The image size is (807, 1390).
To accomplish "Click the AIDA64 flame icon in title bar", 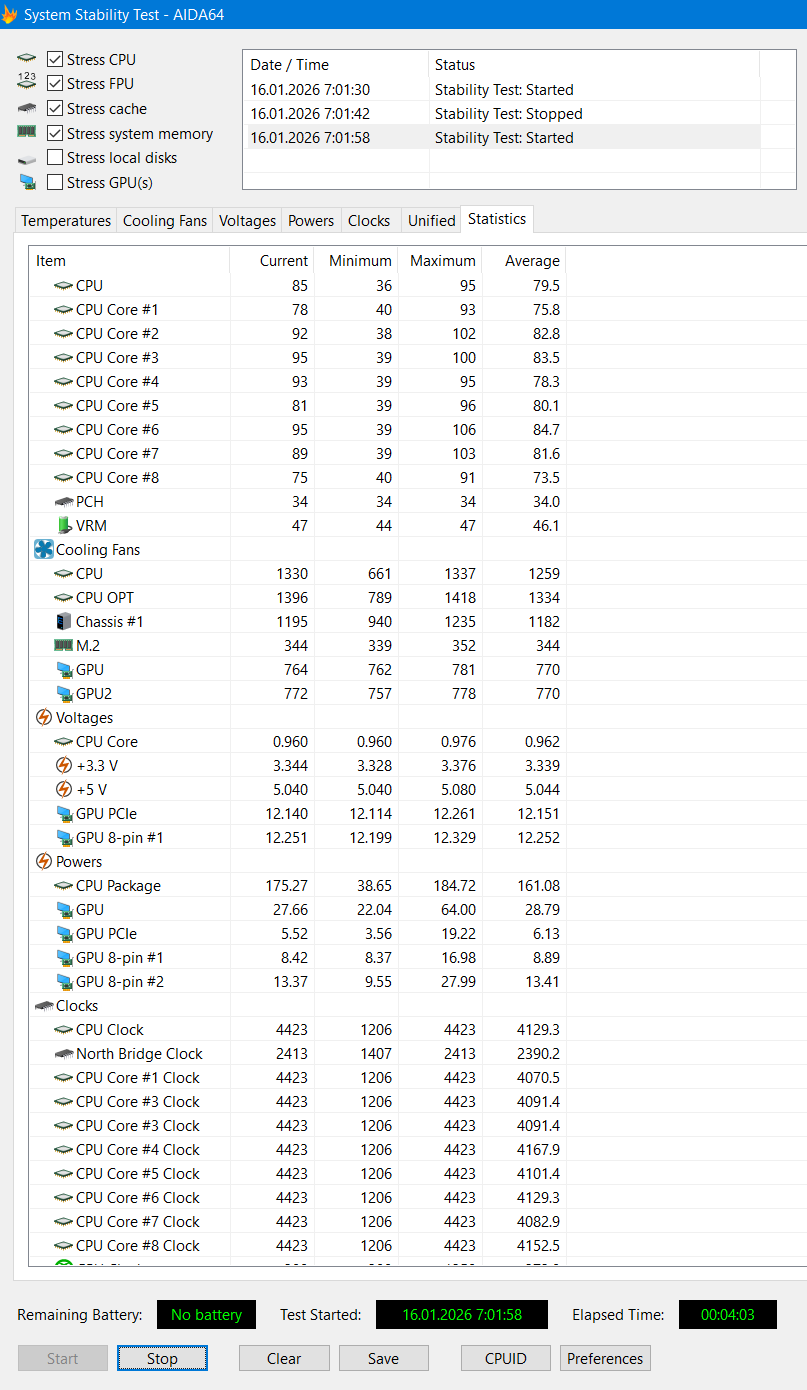I will (8, 15).
